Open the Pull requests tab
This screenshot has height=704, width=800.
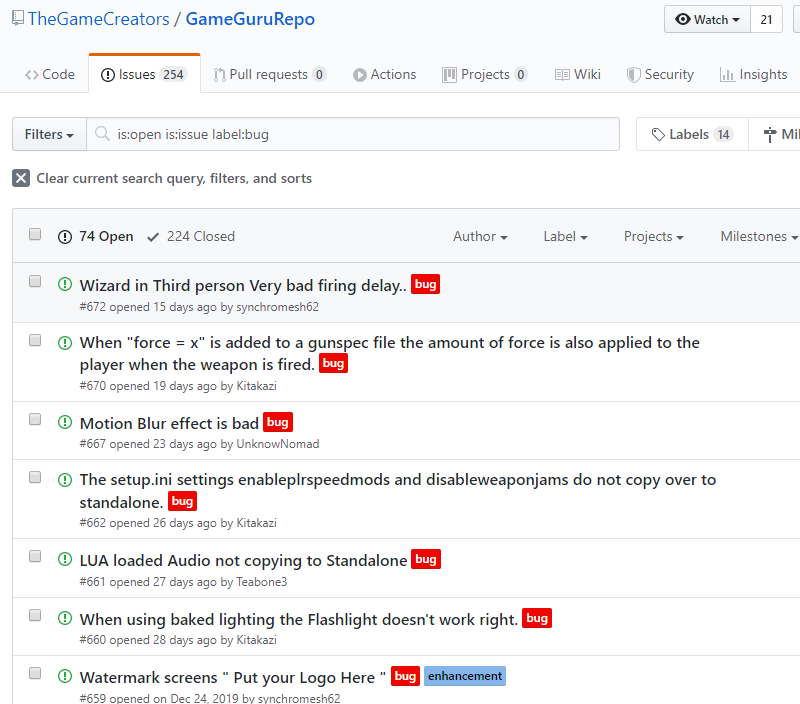click(270, 74)
